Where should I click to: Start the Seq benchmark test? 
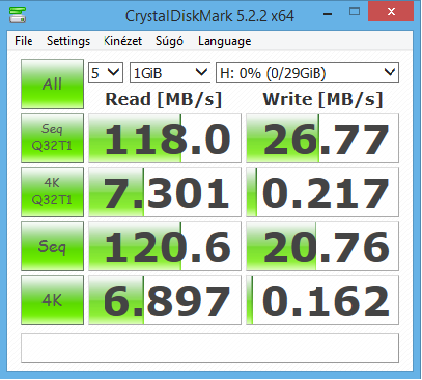point(52,246)
